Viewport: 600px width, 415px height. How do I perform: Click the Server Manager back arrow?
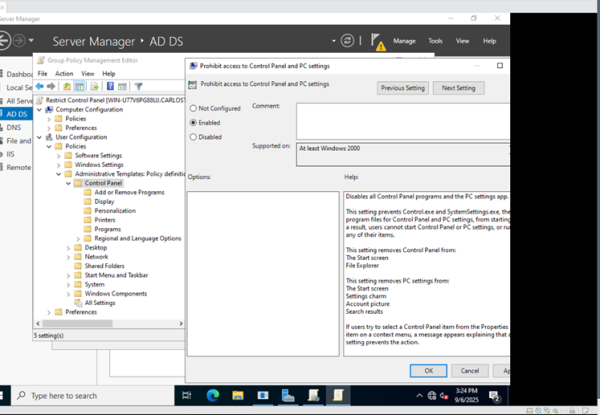[x=5, y=41]
